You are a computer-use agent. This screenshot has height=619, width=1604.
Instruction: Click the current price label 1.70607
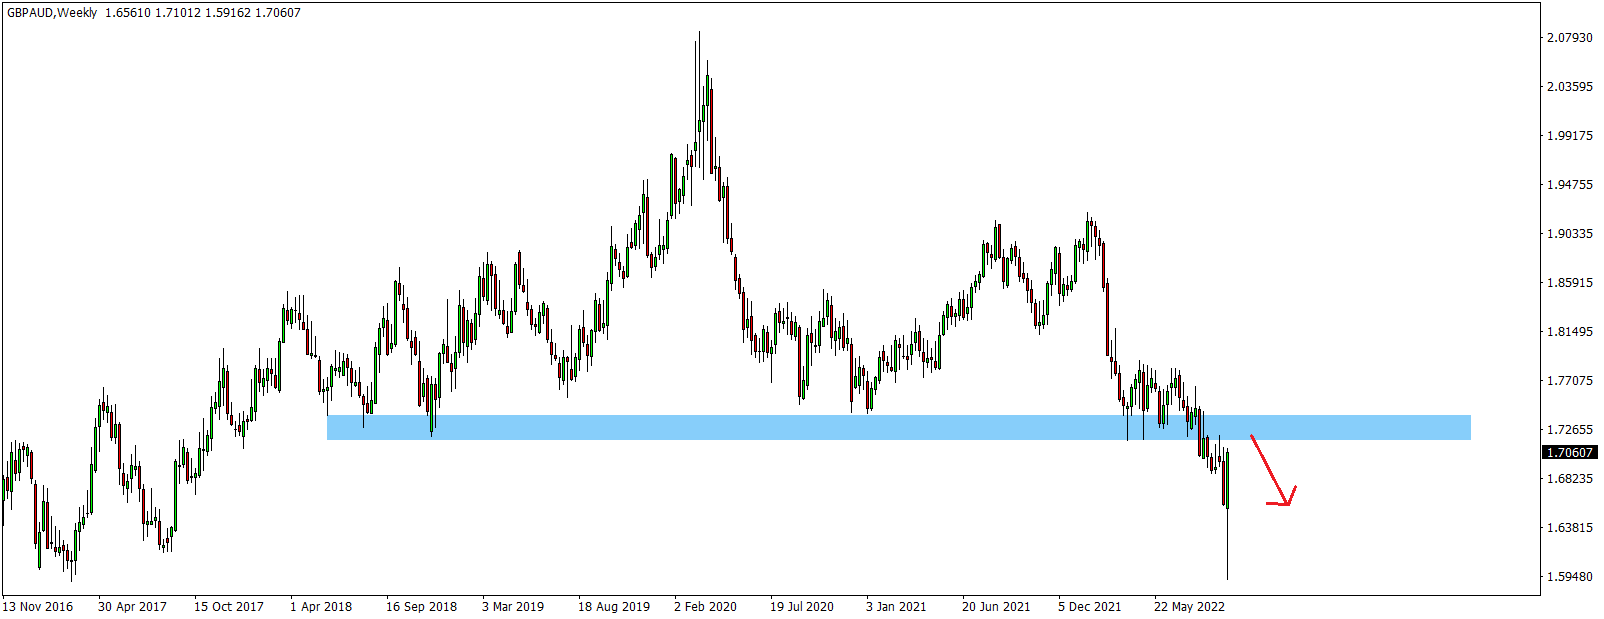[x=1570, y=453]
